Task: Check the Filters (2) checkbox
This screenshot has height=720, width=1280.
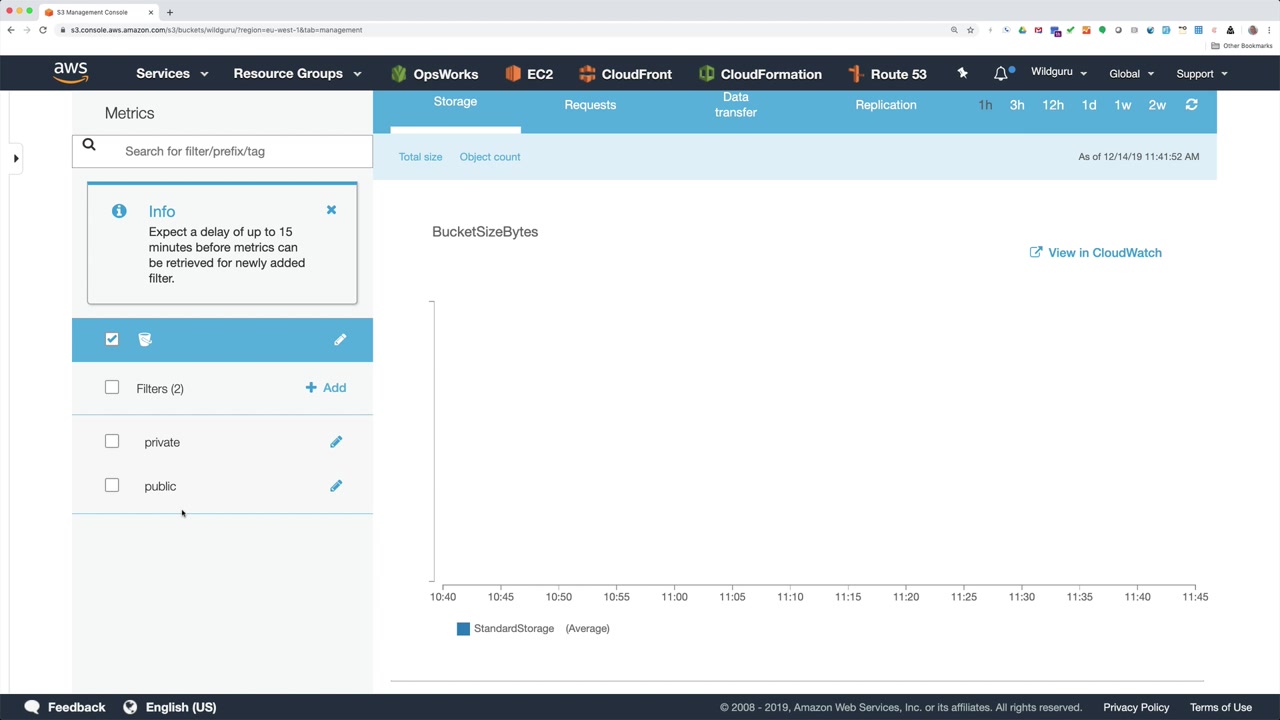Action: [x=112, y=387]
